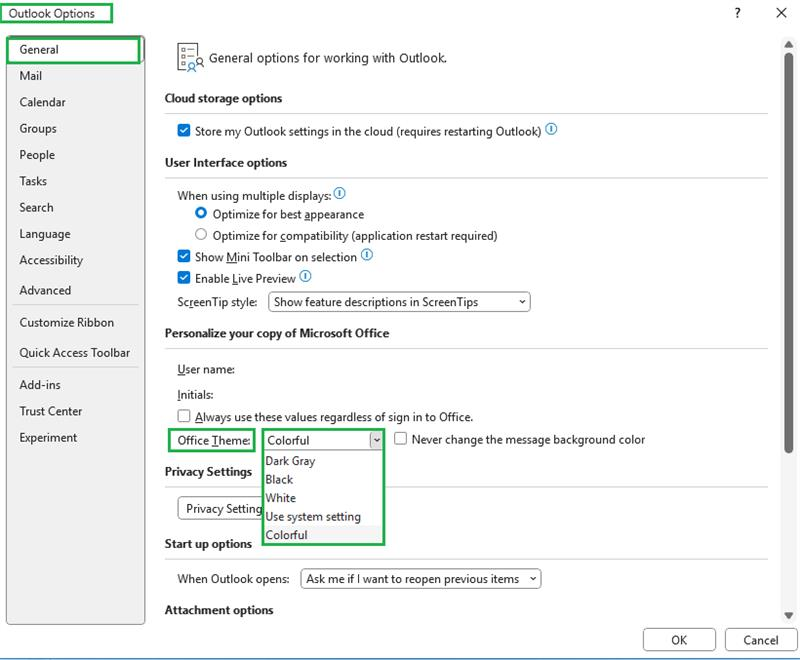The height and width of the screenshot is (660, 800).
Task: Open Quick Access Toolbar settings
Action: (74, 353)
